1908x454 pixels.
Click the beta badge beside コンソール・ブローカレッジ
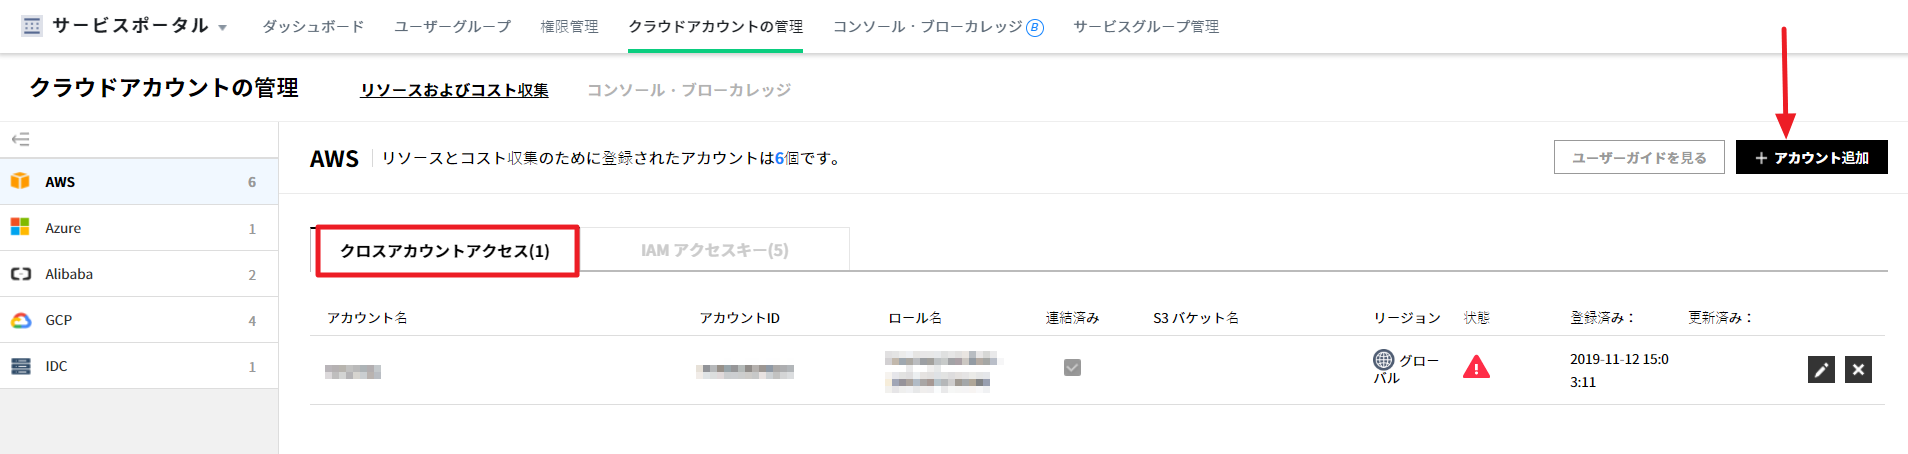click(1035, 28)
